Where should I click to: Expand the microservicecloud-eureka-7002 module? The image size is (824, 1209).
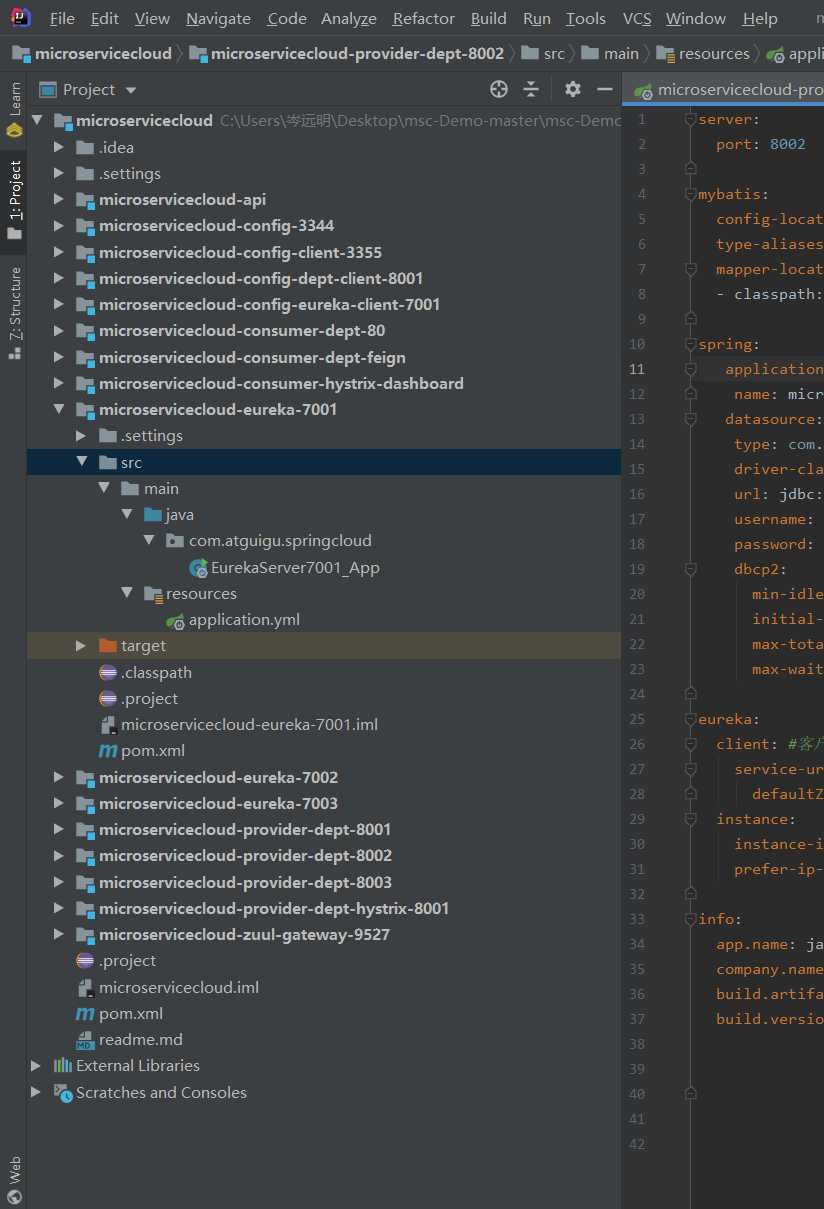coord(59,777)
